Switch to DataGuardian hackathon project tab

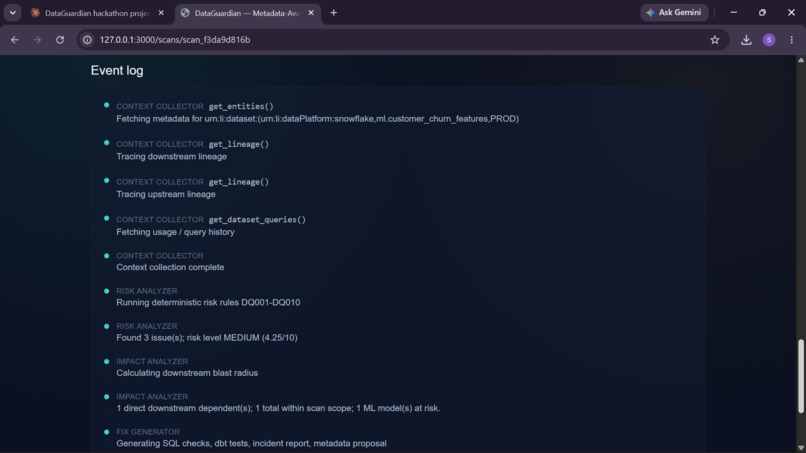(x=97, y=13)
